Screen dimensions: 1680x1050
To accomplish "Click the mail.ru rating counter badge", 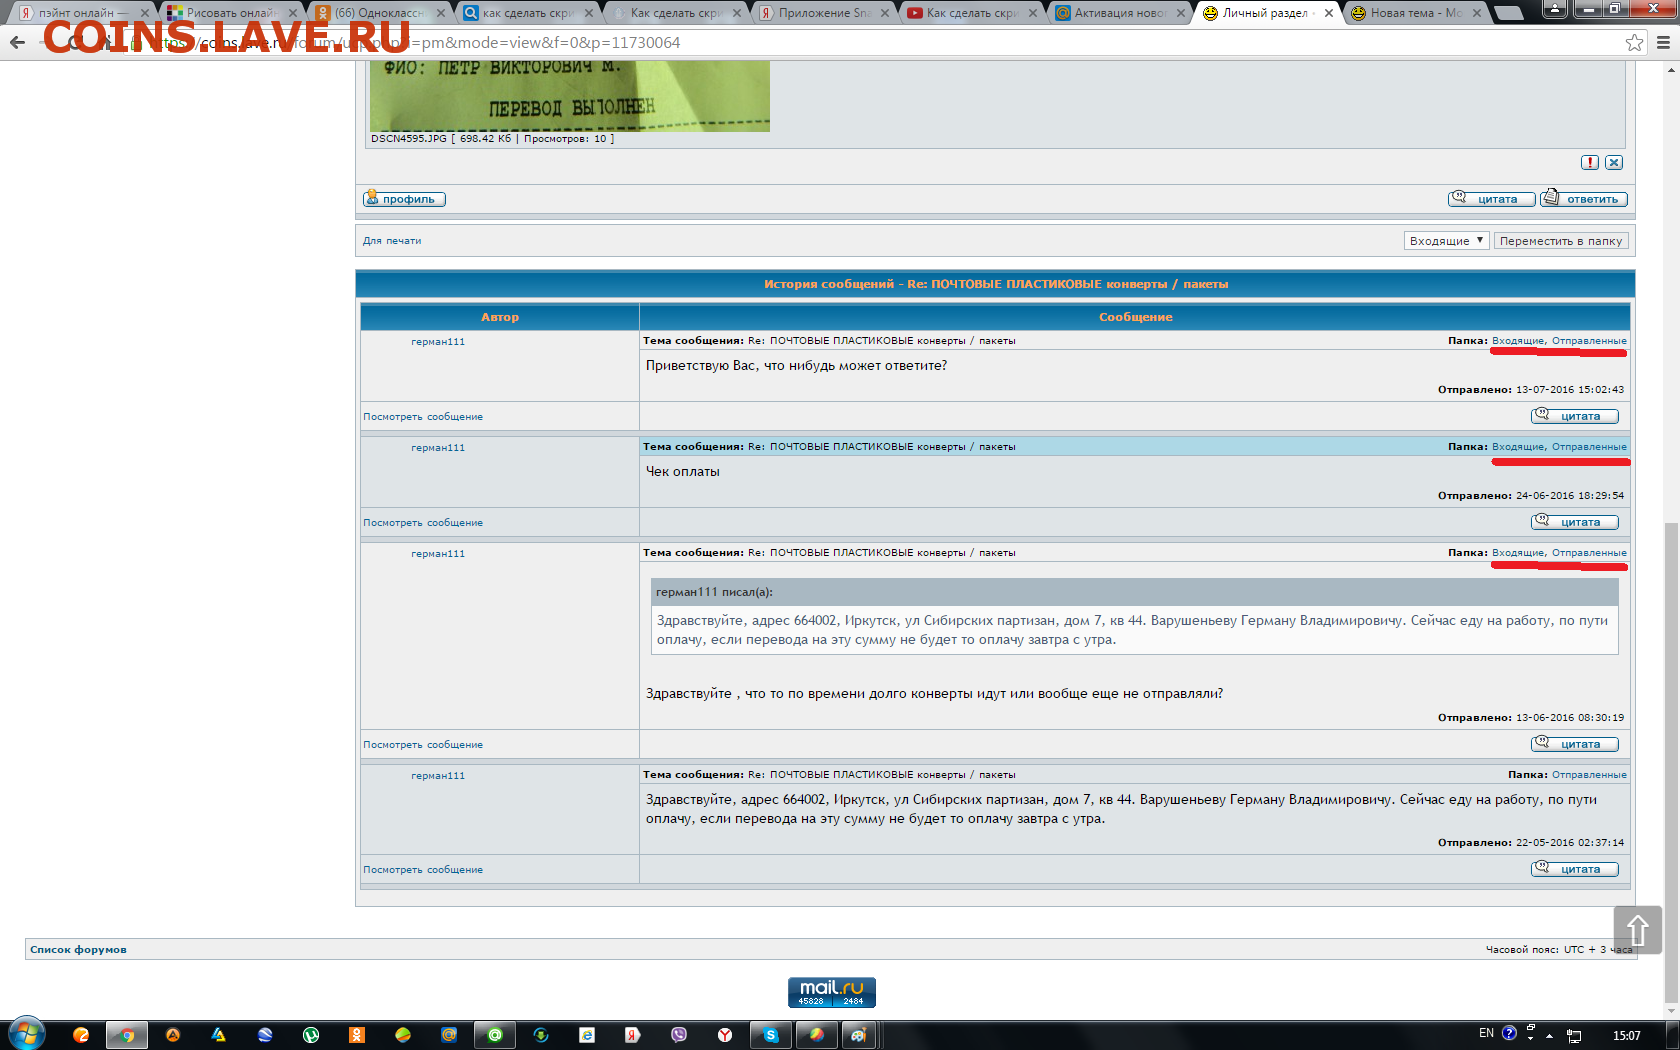I will (831, 992).
